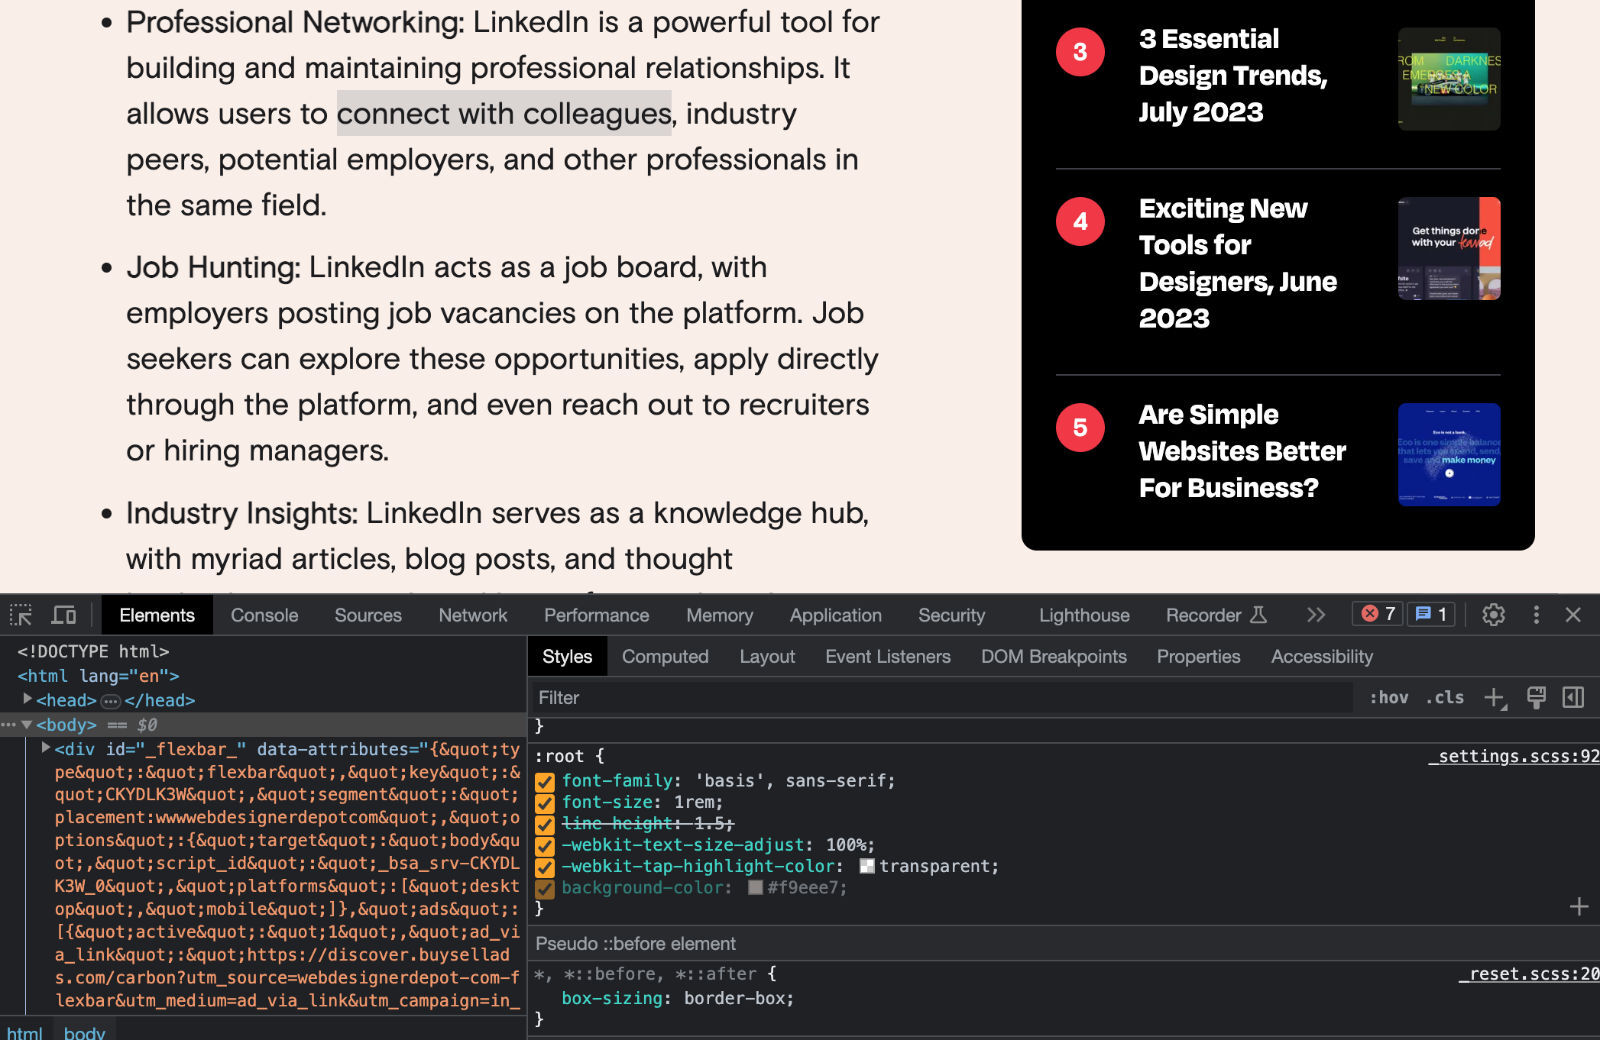Open the _settings.scss:92 source link

point(1512,757)
